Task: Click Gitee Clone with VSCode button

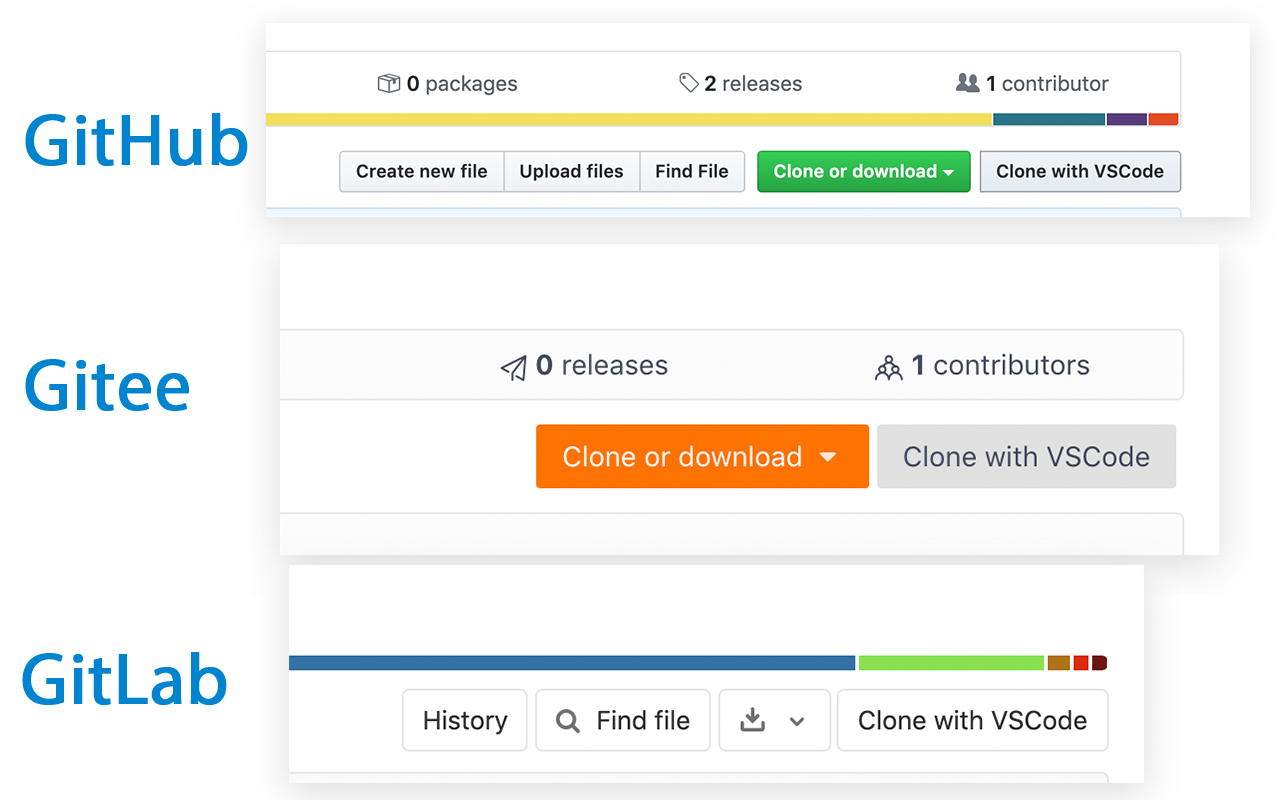Action: [x=1026, y=457]
